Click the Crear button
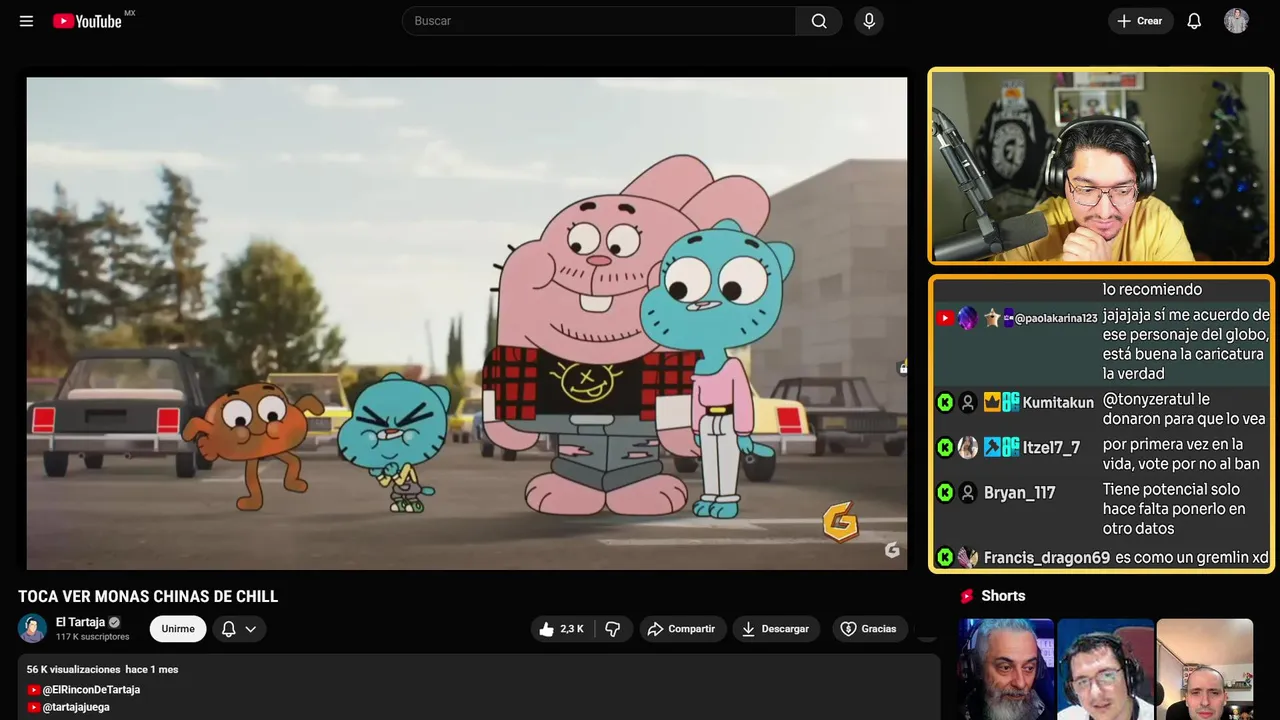The width and height of the screenshot is (1280, 720). click(x=1140, y=21)
